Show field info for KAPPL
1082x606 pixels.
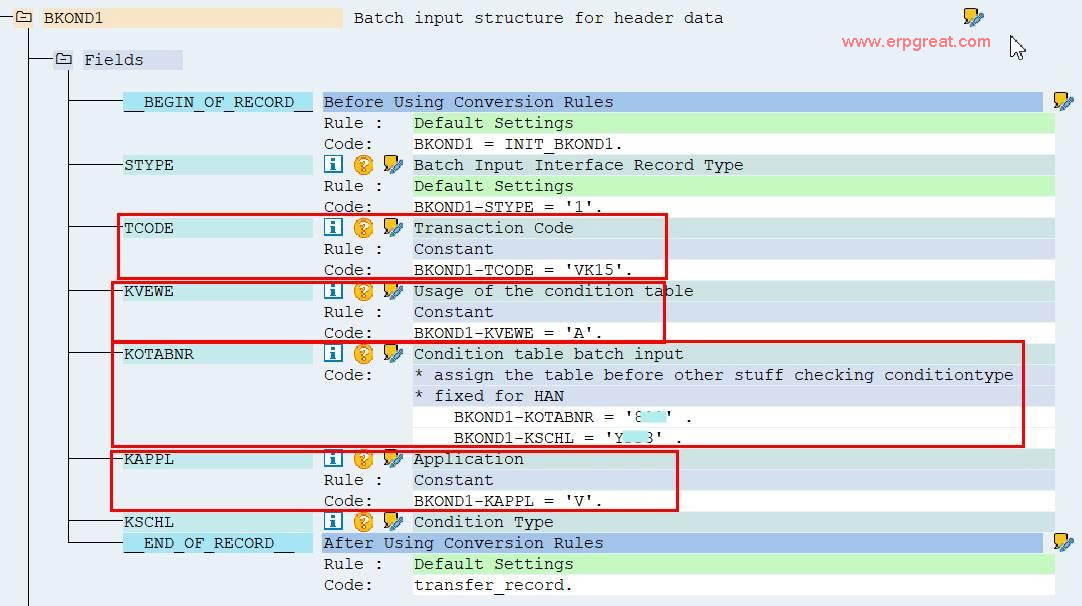point(333,458)
